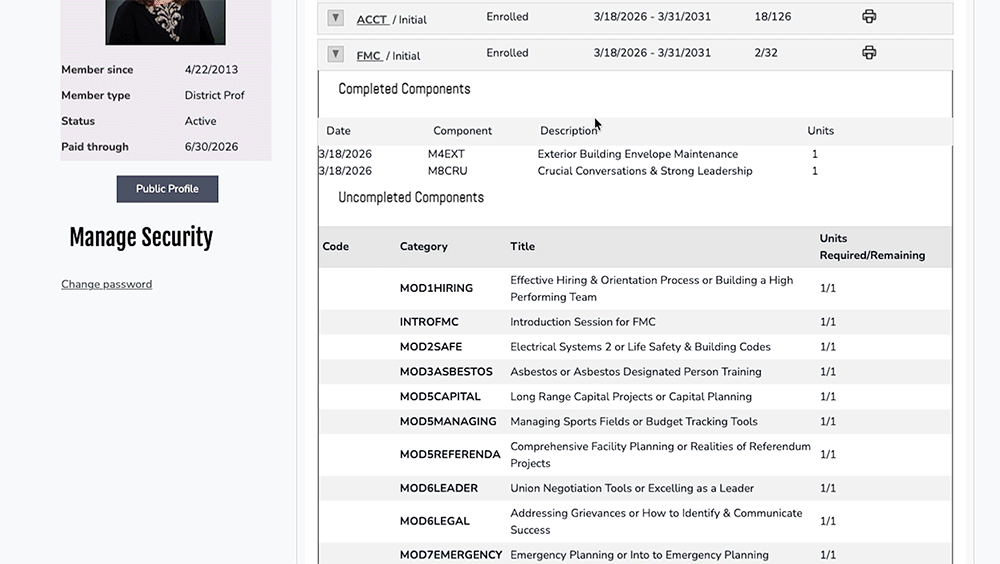Image resolution: width=1000 pixels, height=564 pixels.
Task: Select the MOD5REFERENDA category
Action: 450,455
